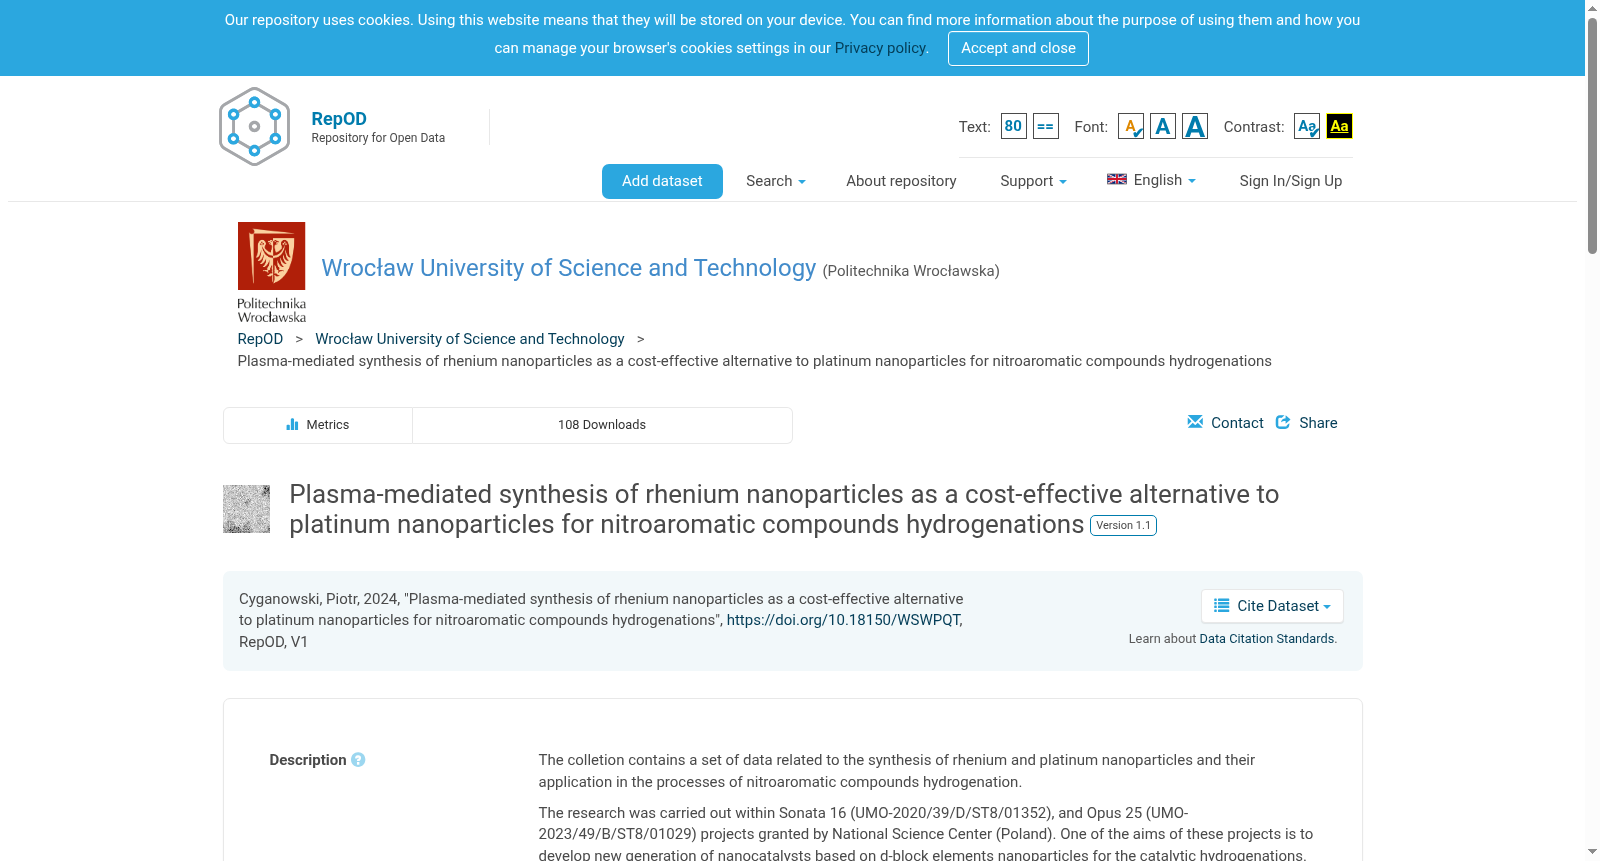Viewport: 1600px width, 861px height.
Task: Click the Cite Dataset list icon
Action: point(1221,605)
